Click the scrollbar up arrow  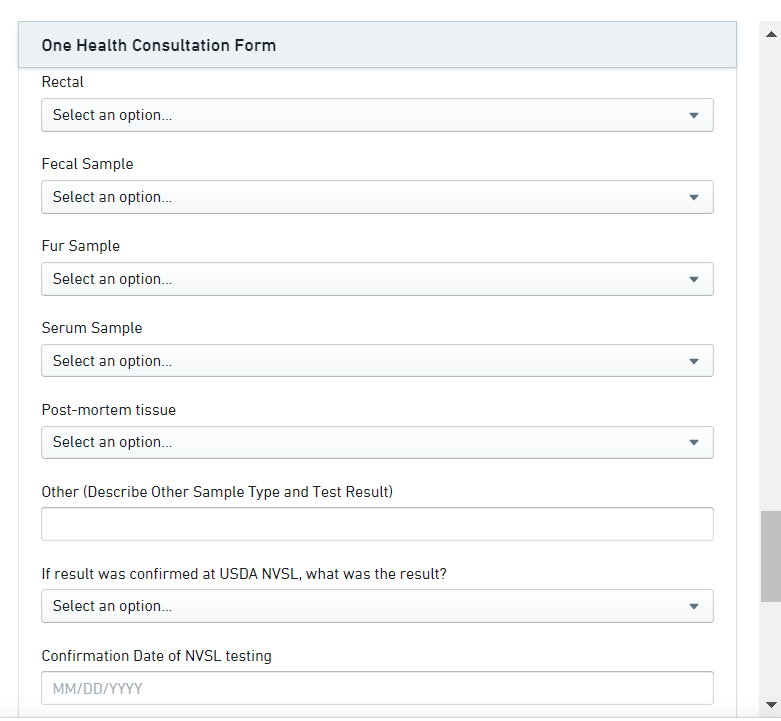click(x=770, y=33)
